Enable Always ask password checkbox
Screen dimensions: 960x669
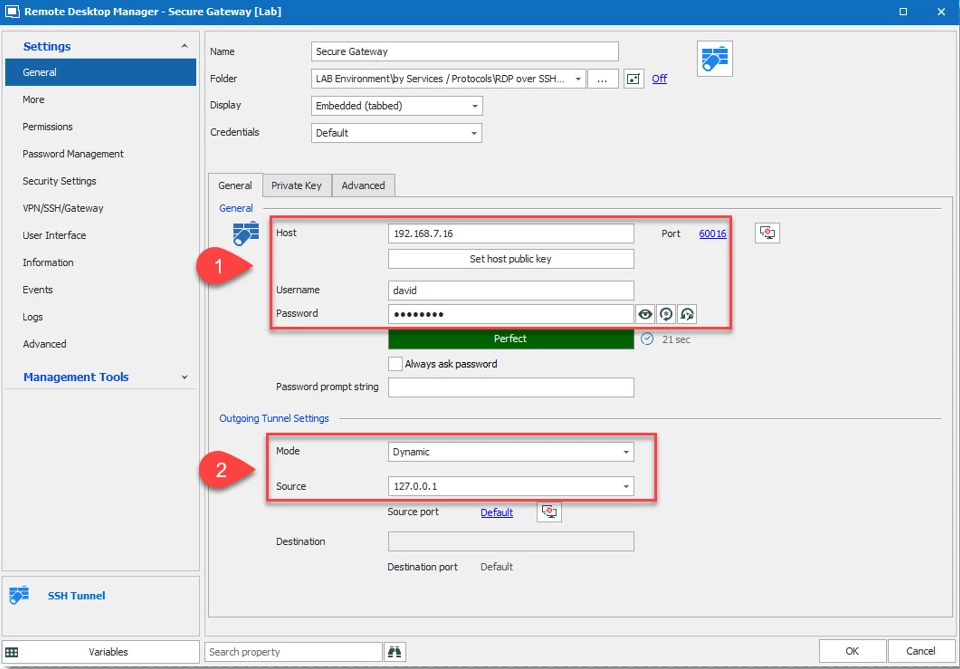coord(395,364)
